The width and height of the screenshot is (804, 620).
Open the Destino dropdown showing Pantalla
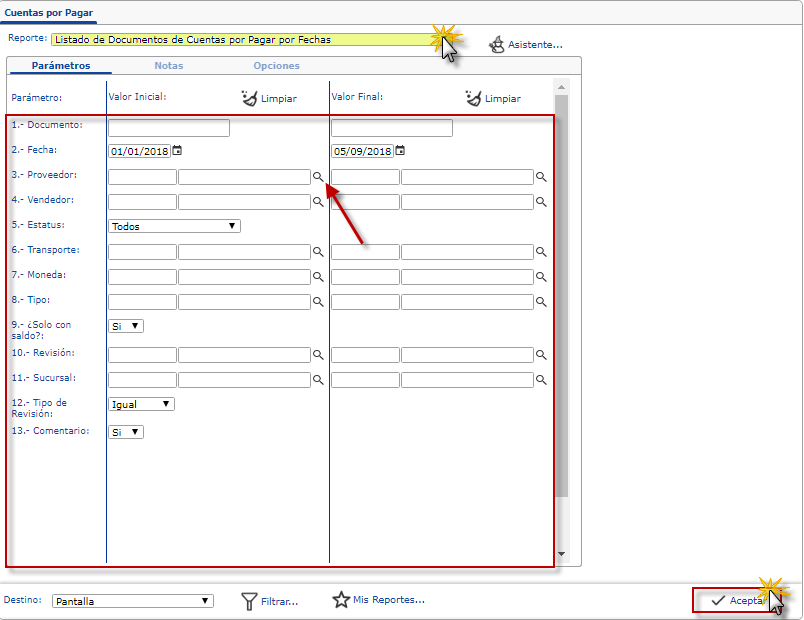click(x=133, y=601)
